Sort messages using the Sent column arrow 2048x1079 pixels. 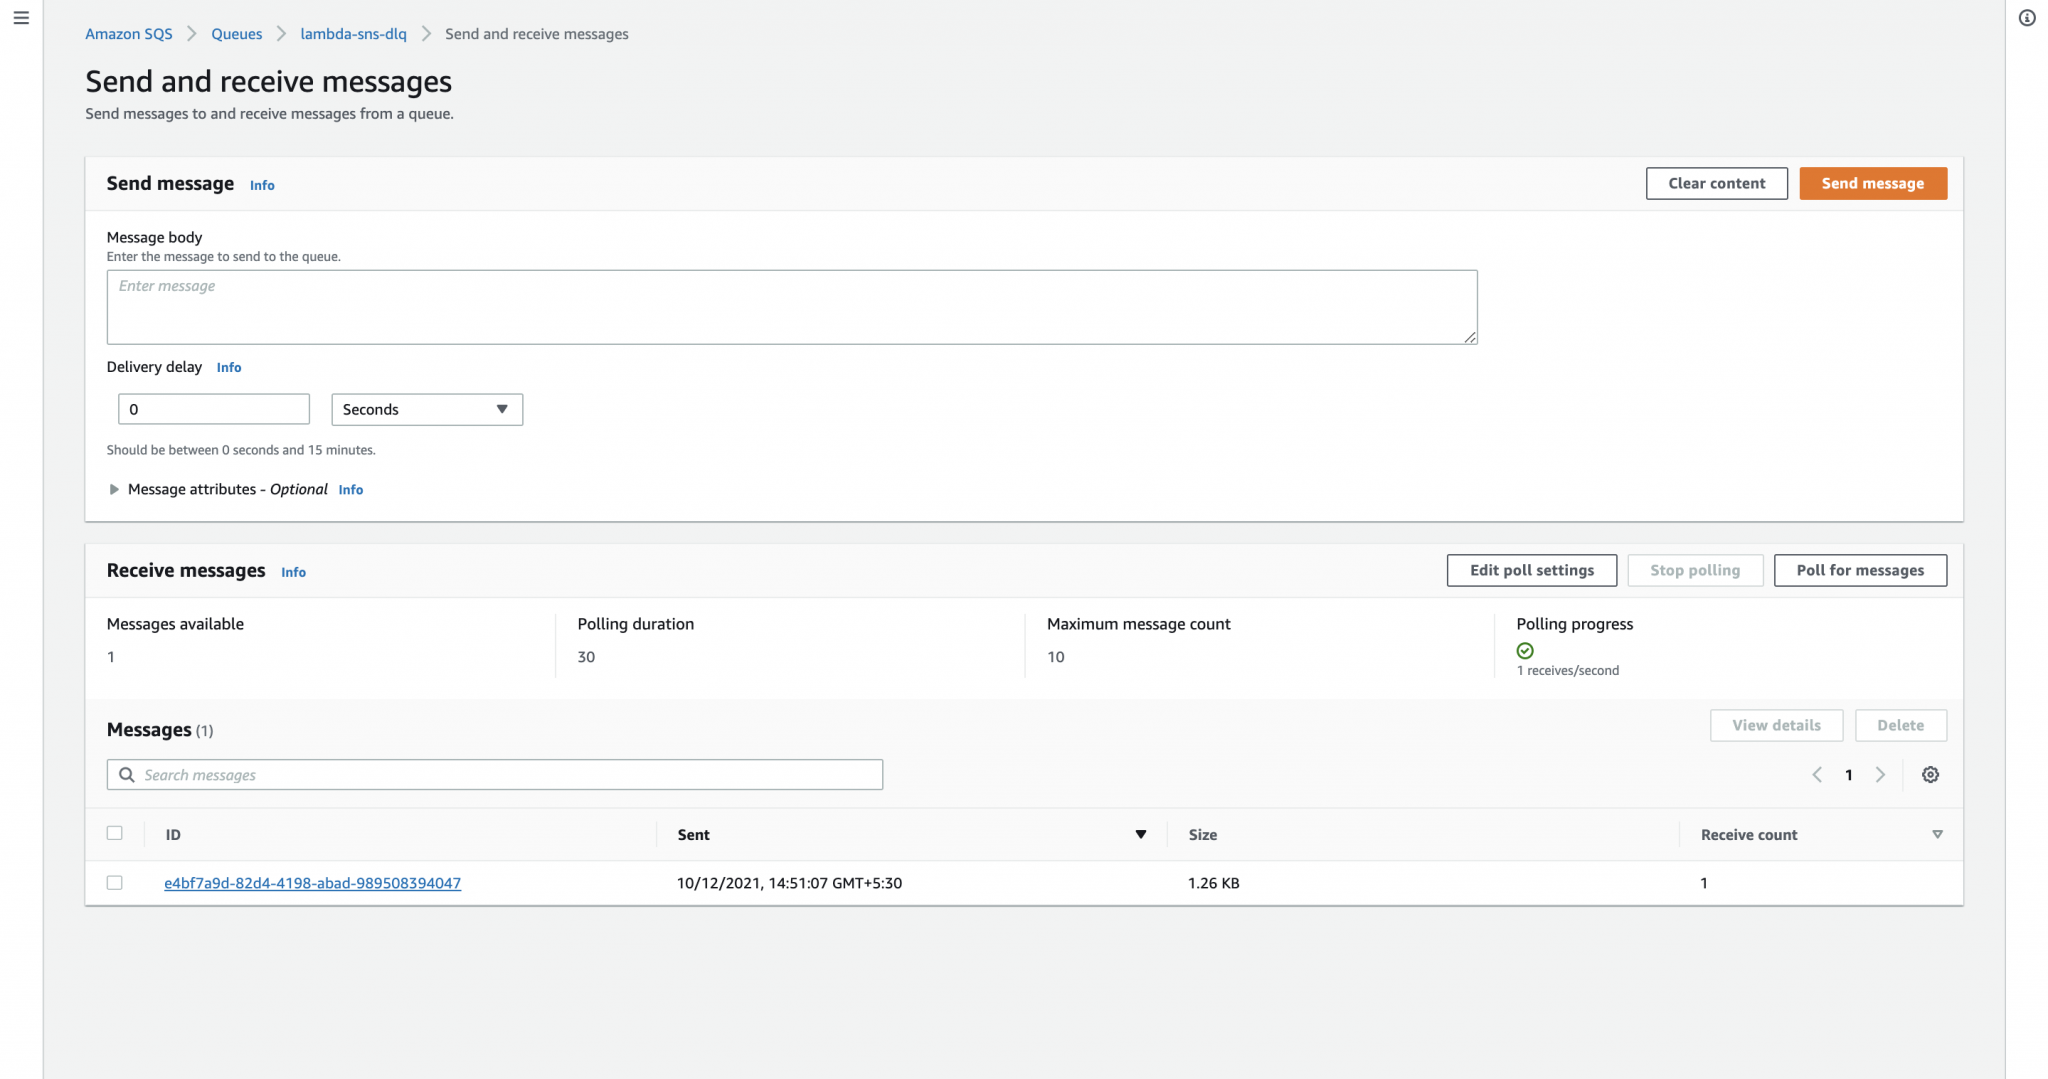coord(1140,833)
